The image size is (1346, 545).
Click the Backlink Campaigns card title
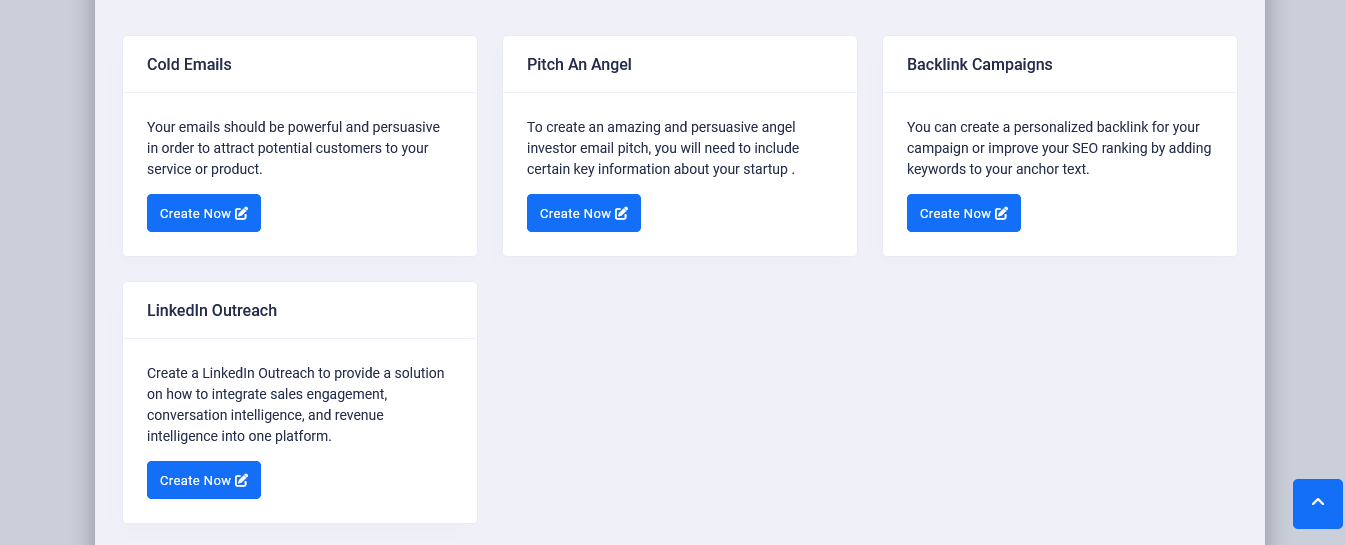point(979,64)
